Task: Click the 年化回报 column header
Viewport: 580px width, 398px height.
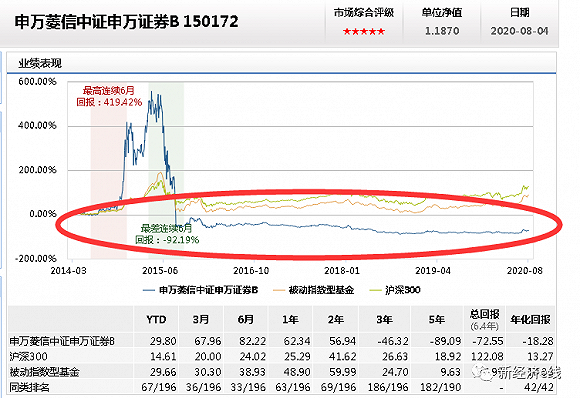Action: pyautogui.click(x=530, y=319)
